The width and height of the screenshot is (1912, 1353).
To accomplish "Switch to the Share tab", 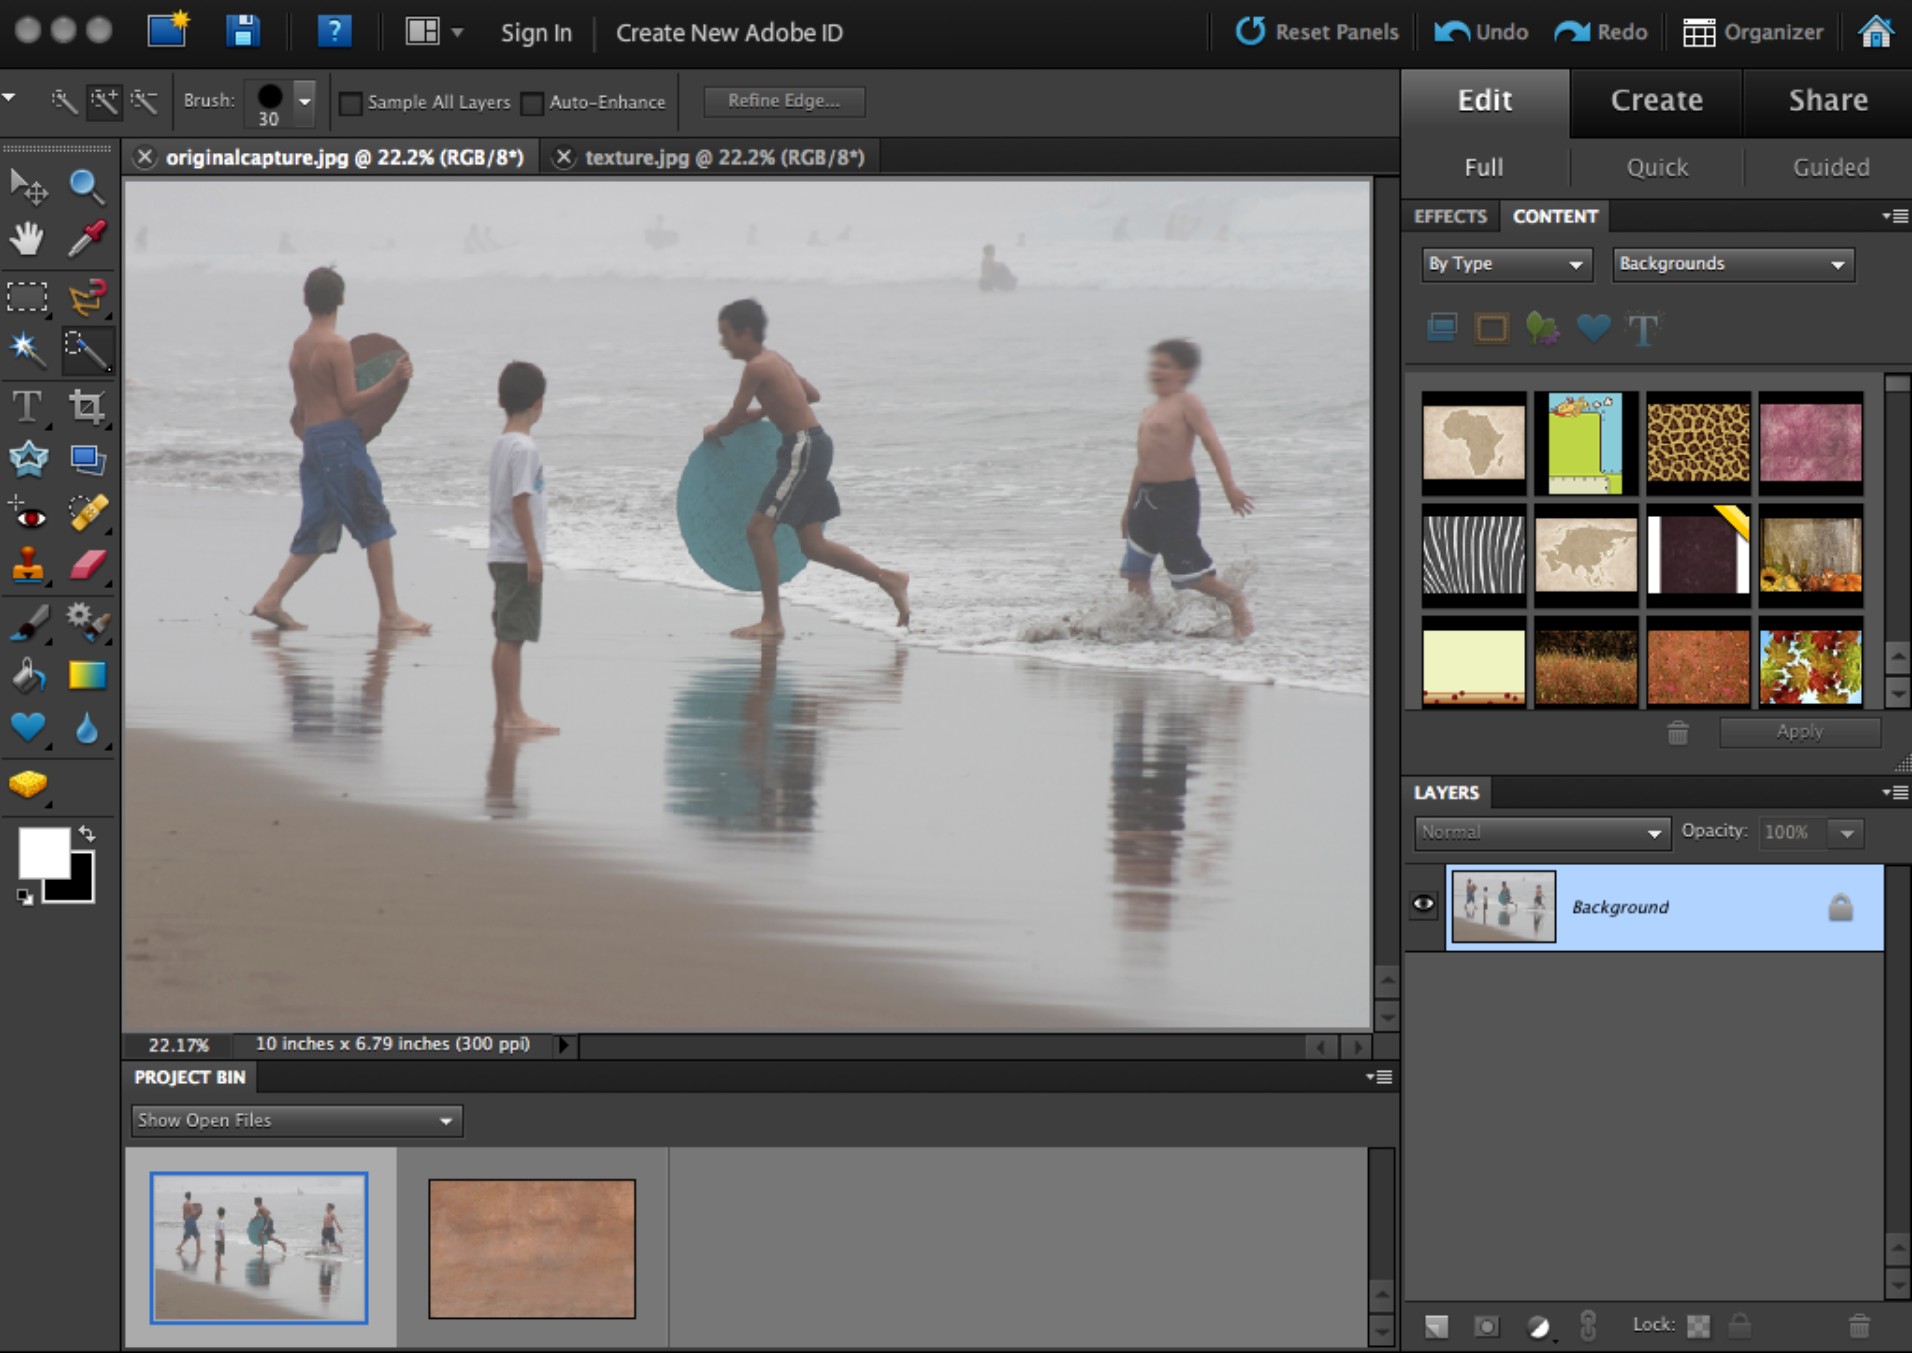I will click(x=1828, y=101).
